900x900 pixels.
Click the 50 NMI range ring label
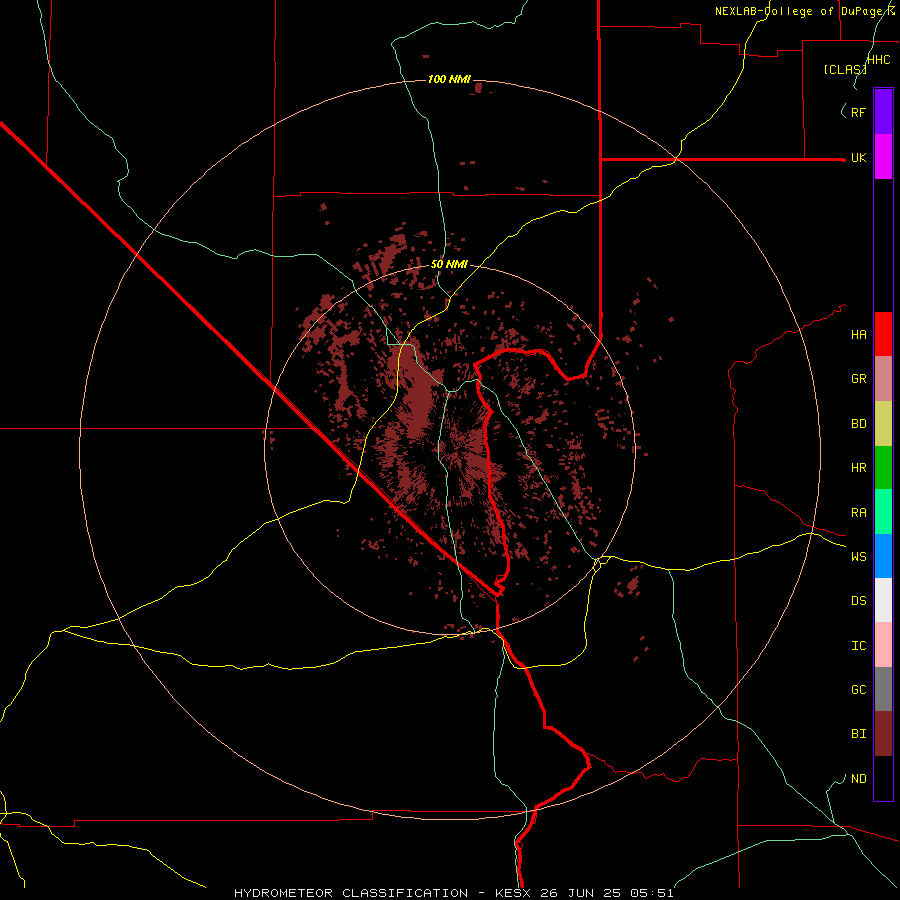click(449, 265)
